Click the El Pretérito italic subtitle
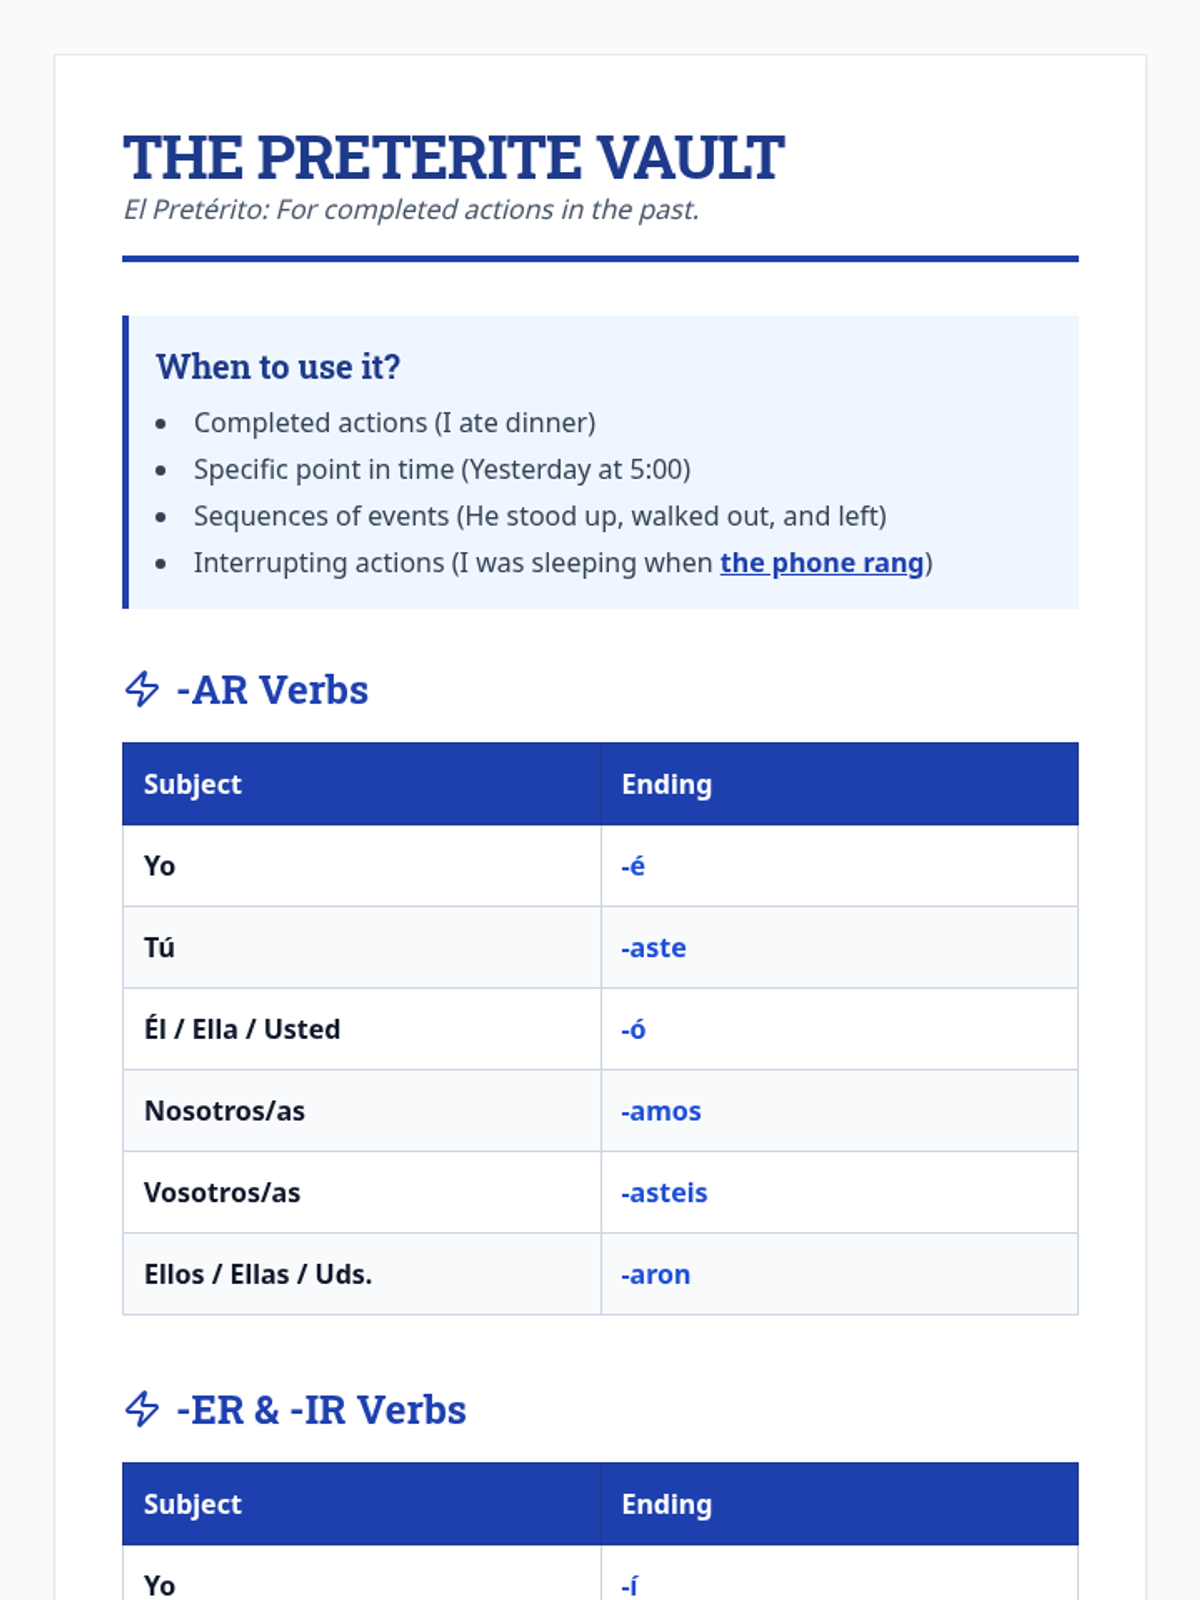Viewport: 1200px width, 1600px height. (x=411, y=210)
